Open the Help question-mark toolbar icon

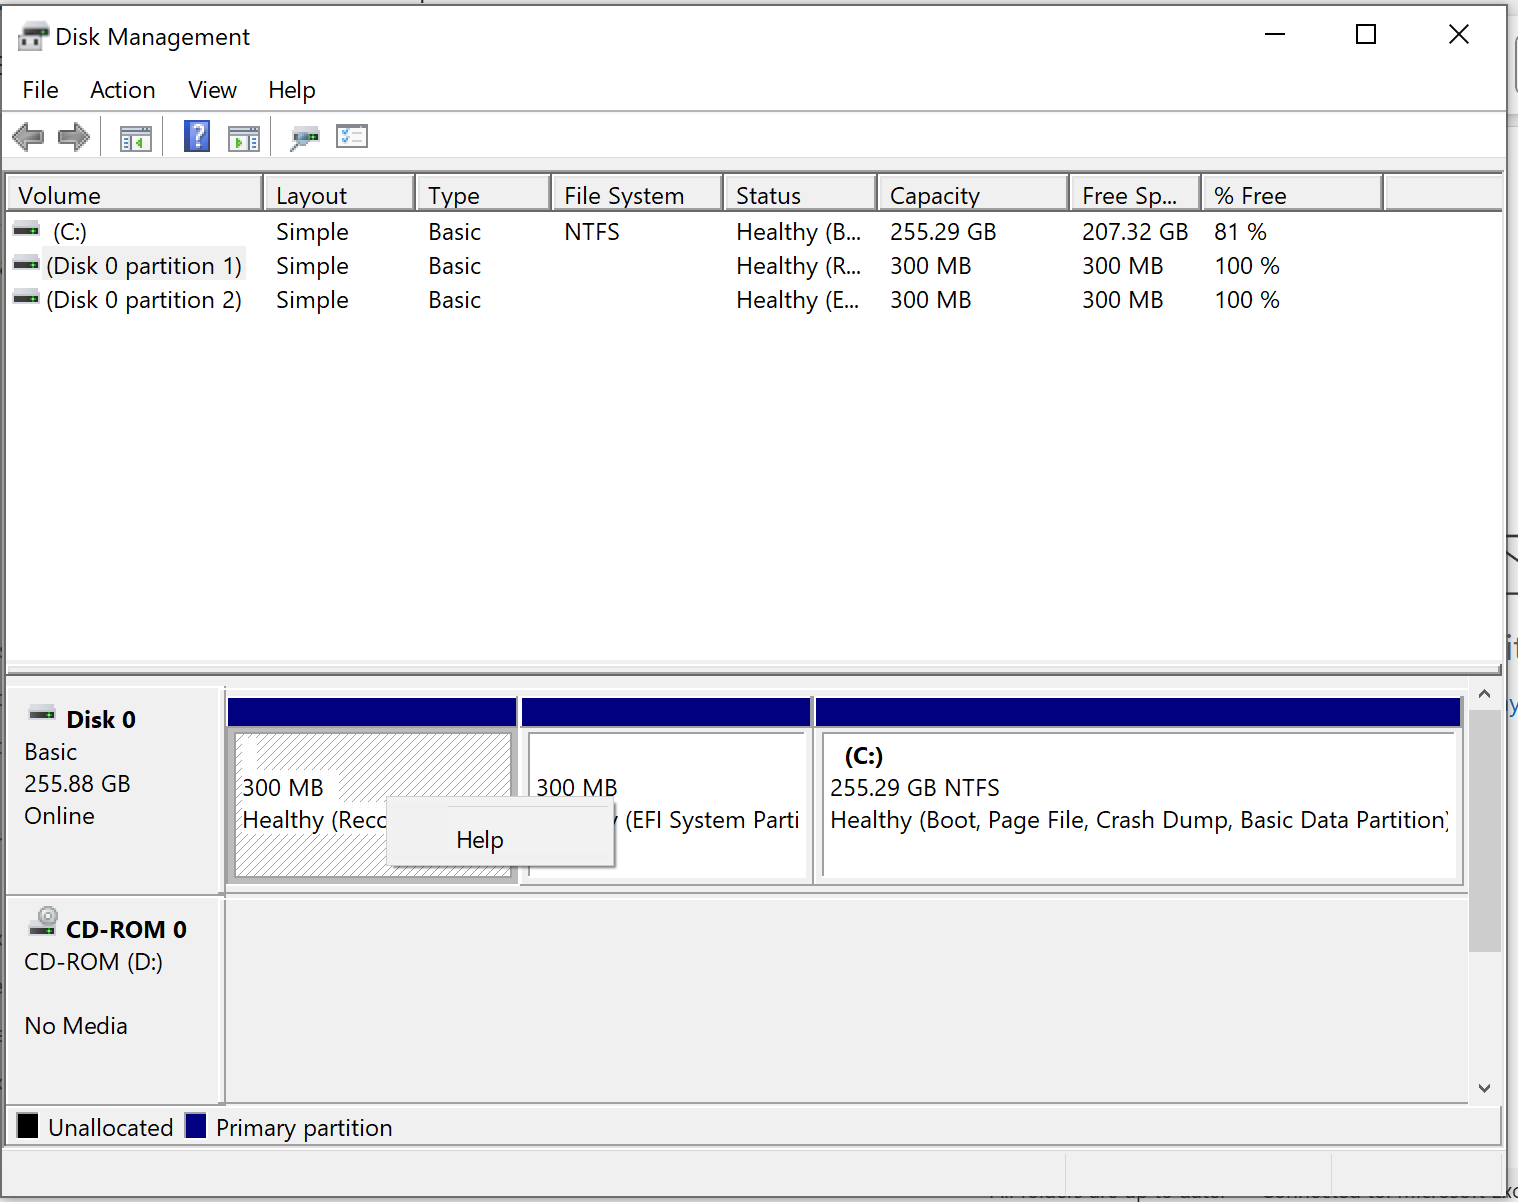[x=197, y=136]
